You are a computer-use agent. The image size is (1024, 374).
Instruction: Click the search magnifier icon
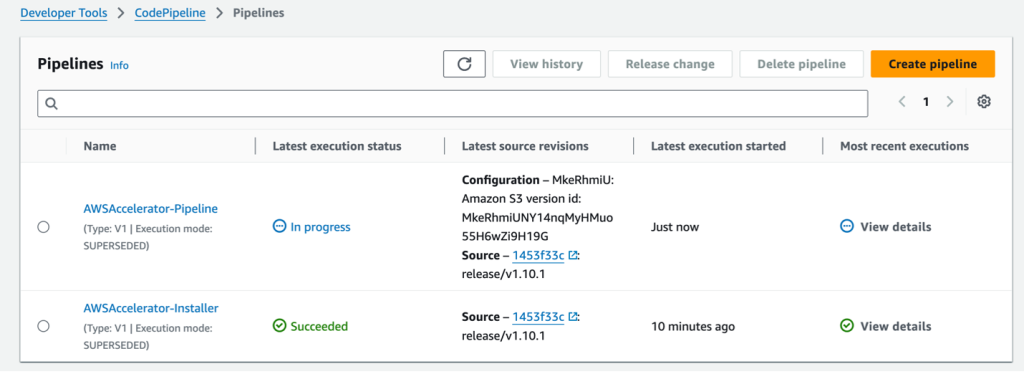(x=52, y=103)
